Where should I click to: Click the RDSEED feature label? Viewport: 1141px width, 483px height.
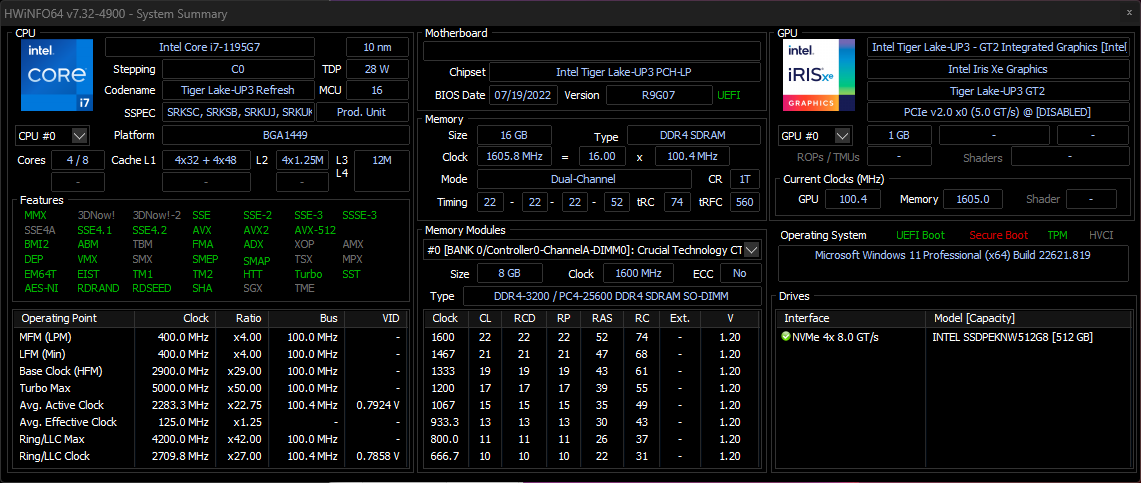[x=152, y=288]
